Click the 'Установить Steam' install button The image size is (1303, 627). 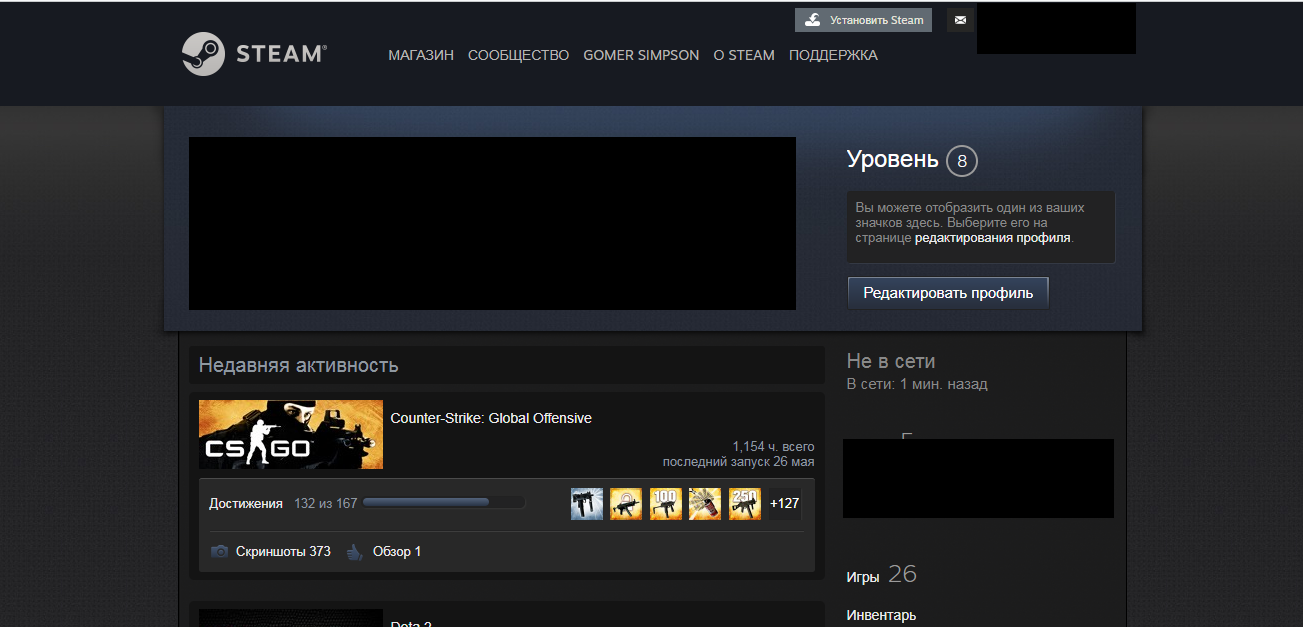pos(863,20)
